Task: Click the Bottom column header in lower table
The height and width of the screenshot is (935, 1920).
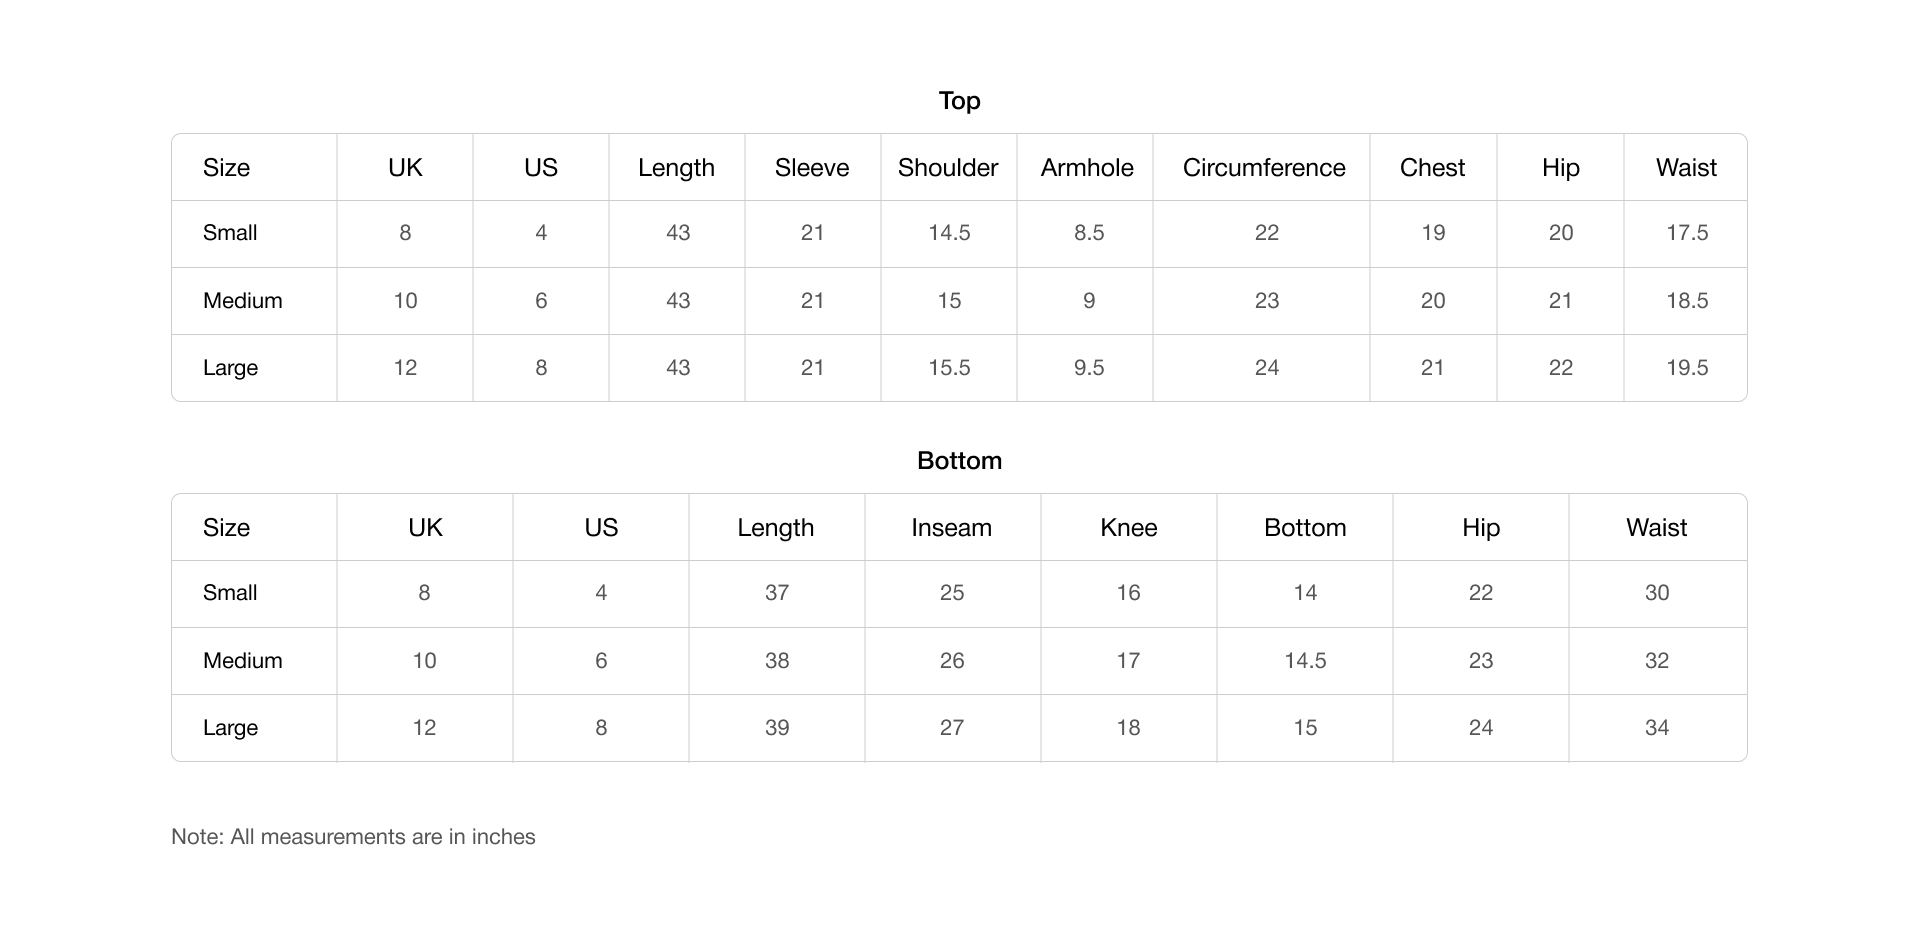Action: (1305, 528)
